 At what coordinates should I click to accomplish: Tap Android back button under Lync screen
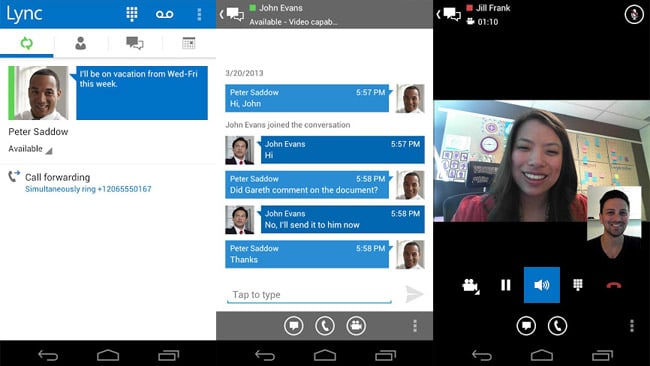(48, 355)
